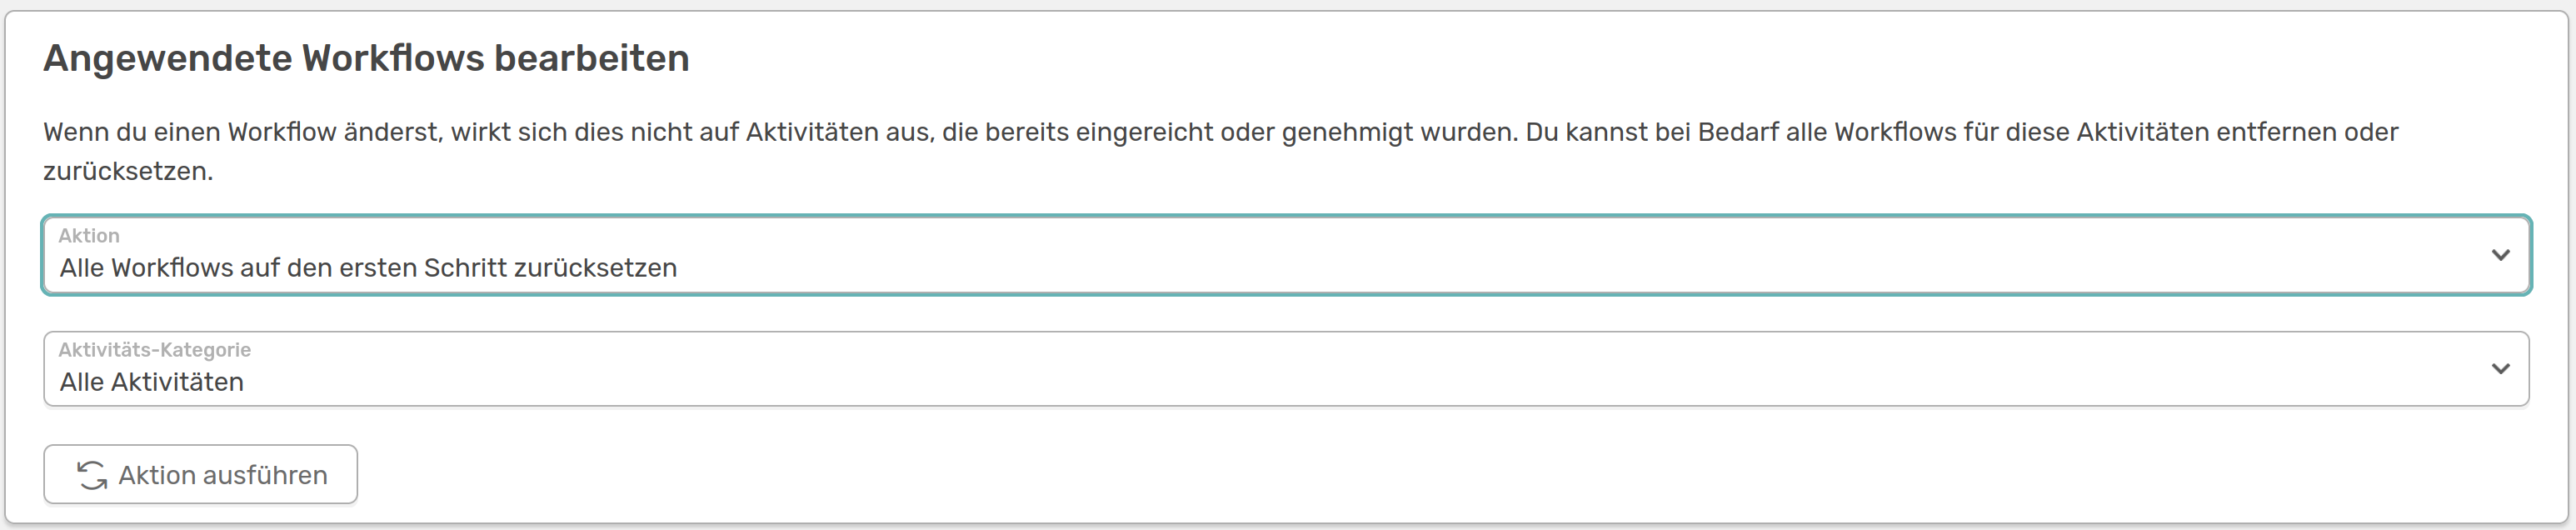Click the 'Angewendete Workflows bearbeiten' heading

coord(366,58)
